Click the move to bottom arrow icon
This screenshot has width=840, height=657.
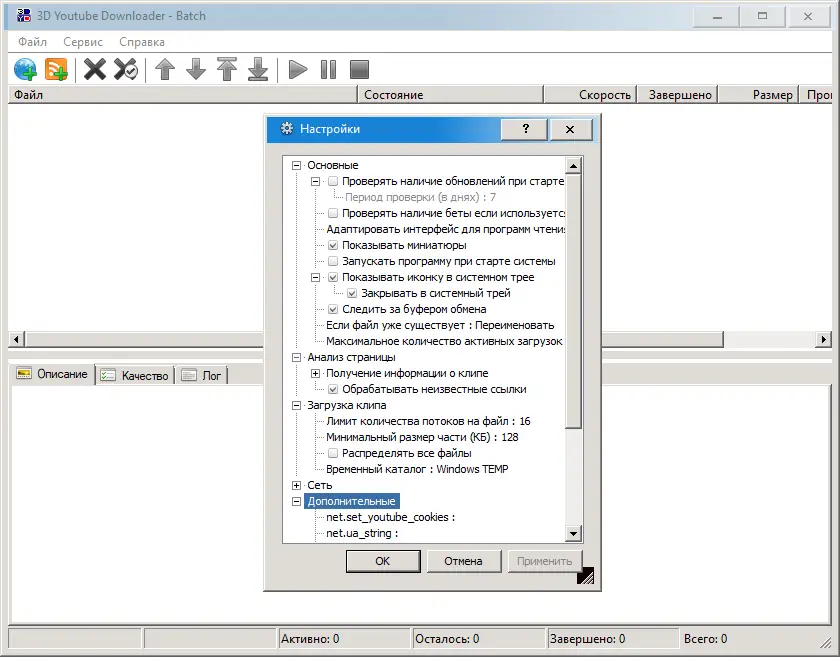click(x=258, y=70)
